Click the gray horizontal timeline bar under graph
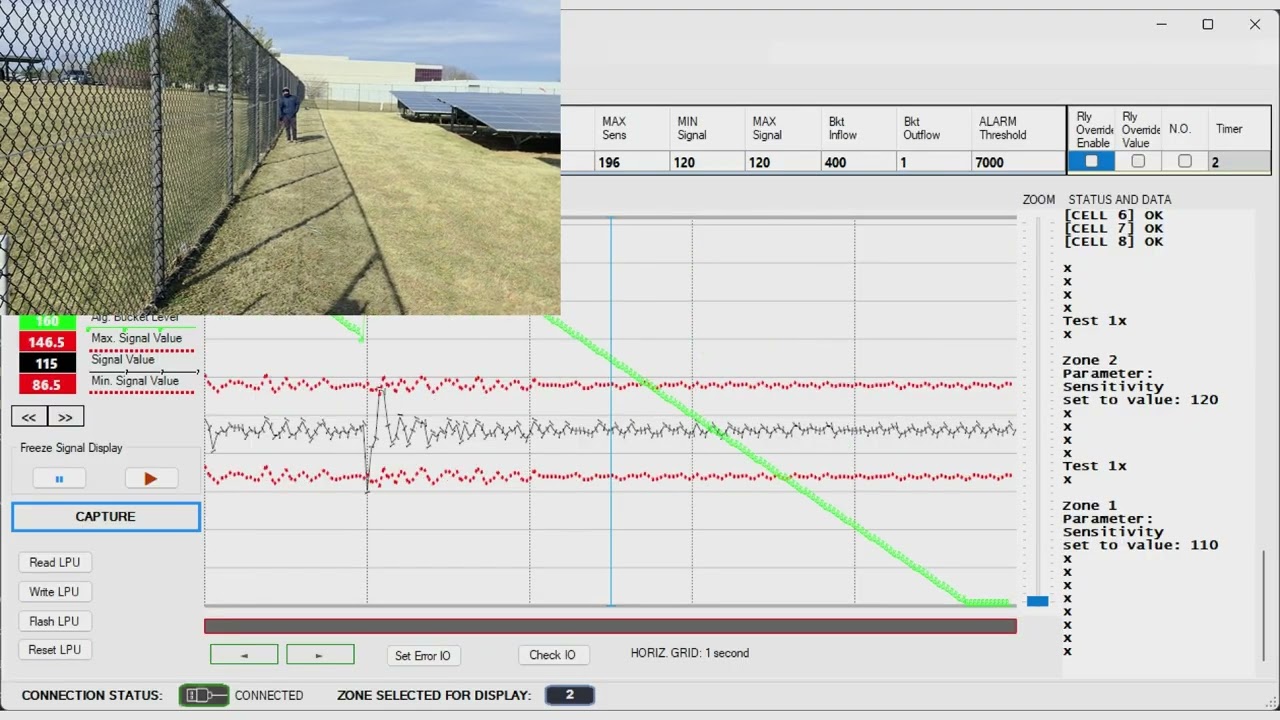Viewport: 1280px width, 720px height. point(610,626)
